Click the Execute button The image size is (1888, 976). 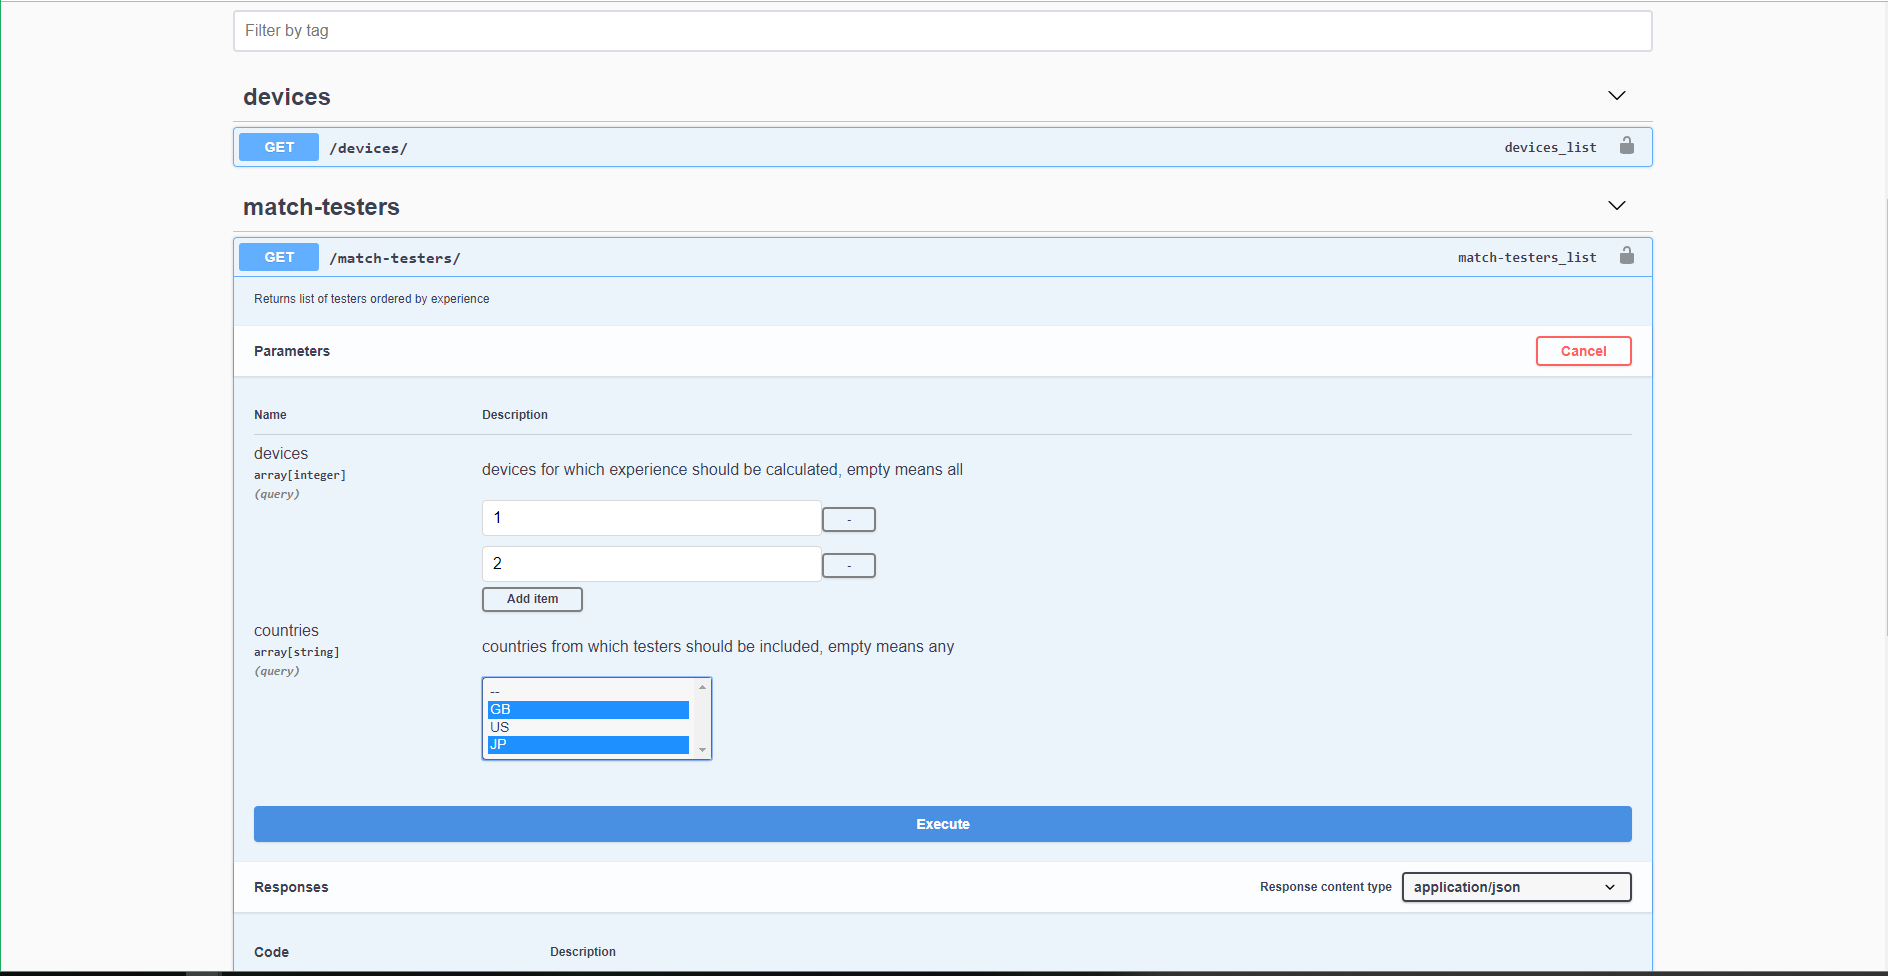coord(942,824)
